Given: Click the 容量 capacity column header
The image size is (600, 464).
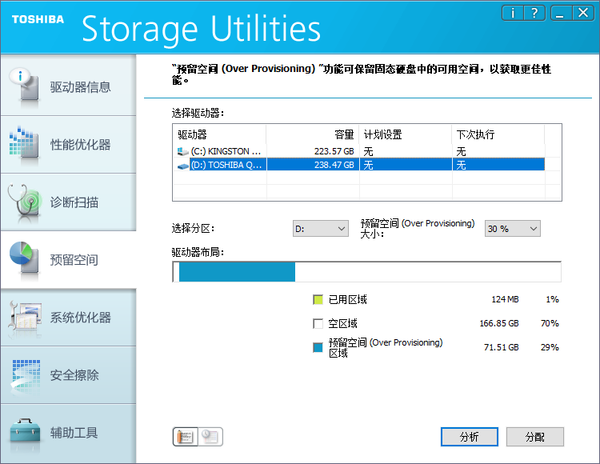Looking at the screenshot, I should click(x=312, y=135).
